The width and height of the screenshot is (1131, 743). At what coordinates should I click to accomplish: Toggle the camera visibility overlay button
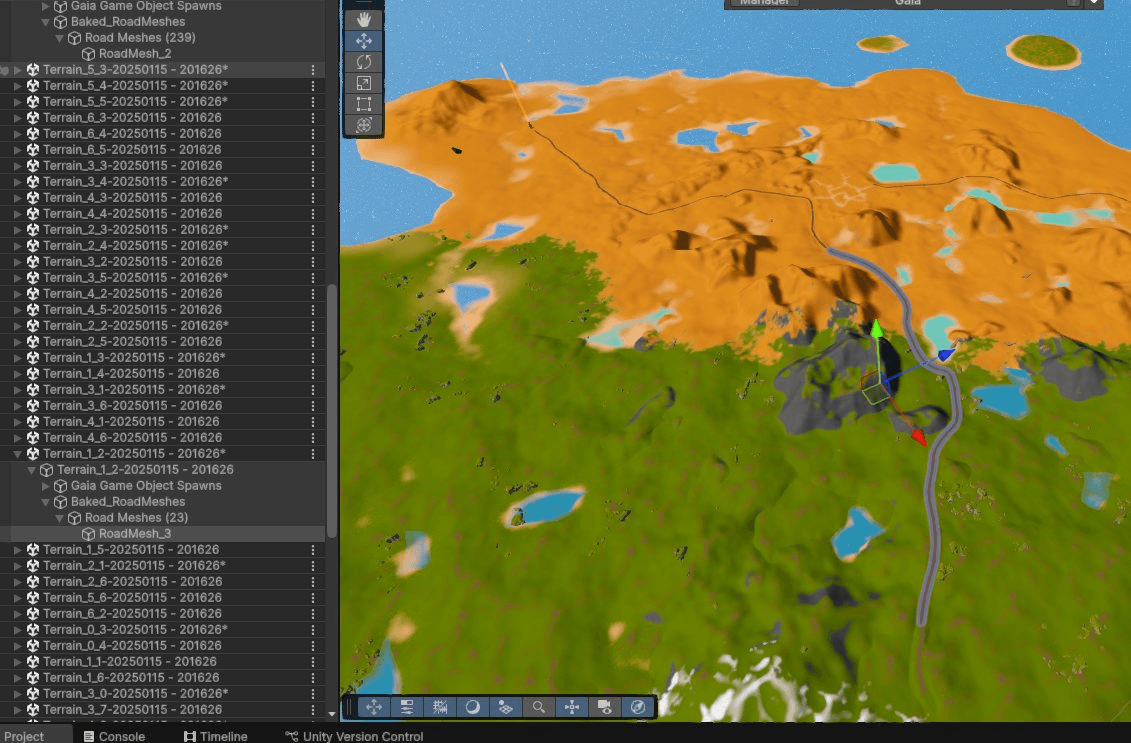(x=604, y=707)
